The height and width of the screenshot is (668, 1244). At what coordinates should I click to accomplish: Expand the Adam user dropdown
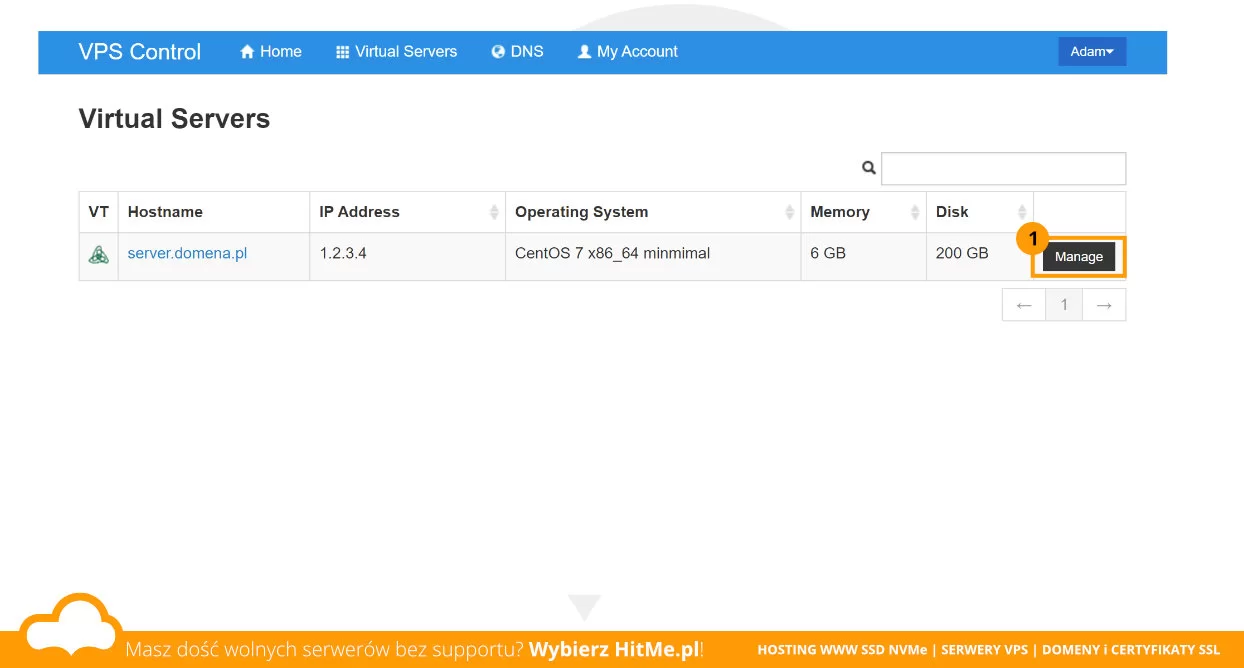coord(1092,52)
